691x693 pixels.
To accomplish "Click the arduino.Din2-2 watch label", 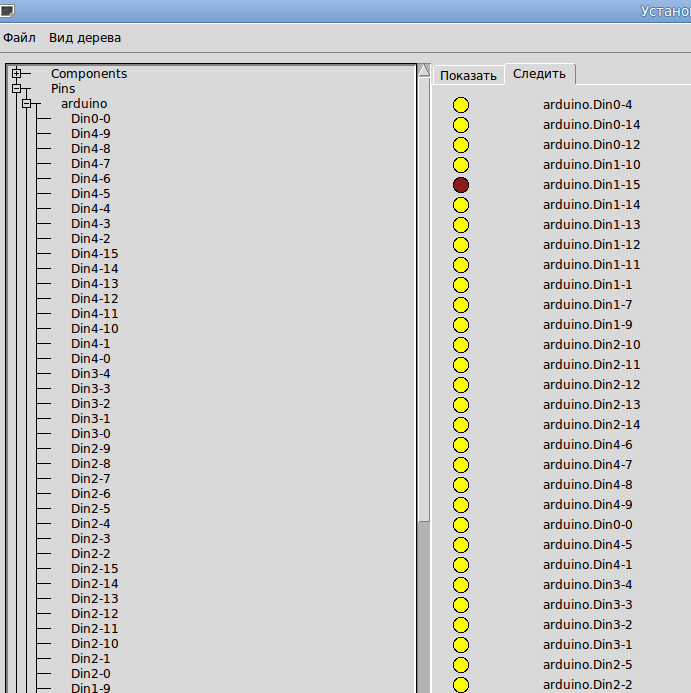I will 588,685.
